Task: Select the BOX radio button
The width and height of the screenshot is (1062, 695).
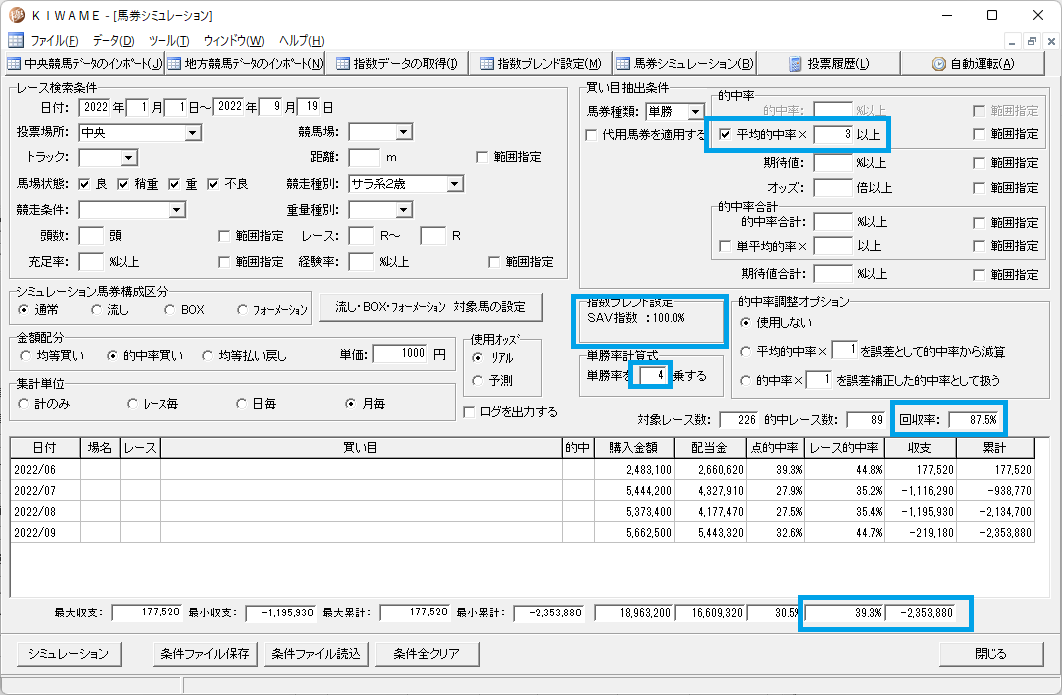Action: click(x=169, y=310)
